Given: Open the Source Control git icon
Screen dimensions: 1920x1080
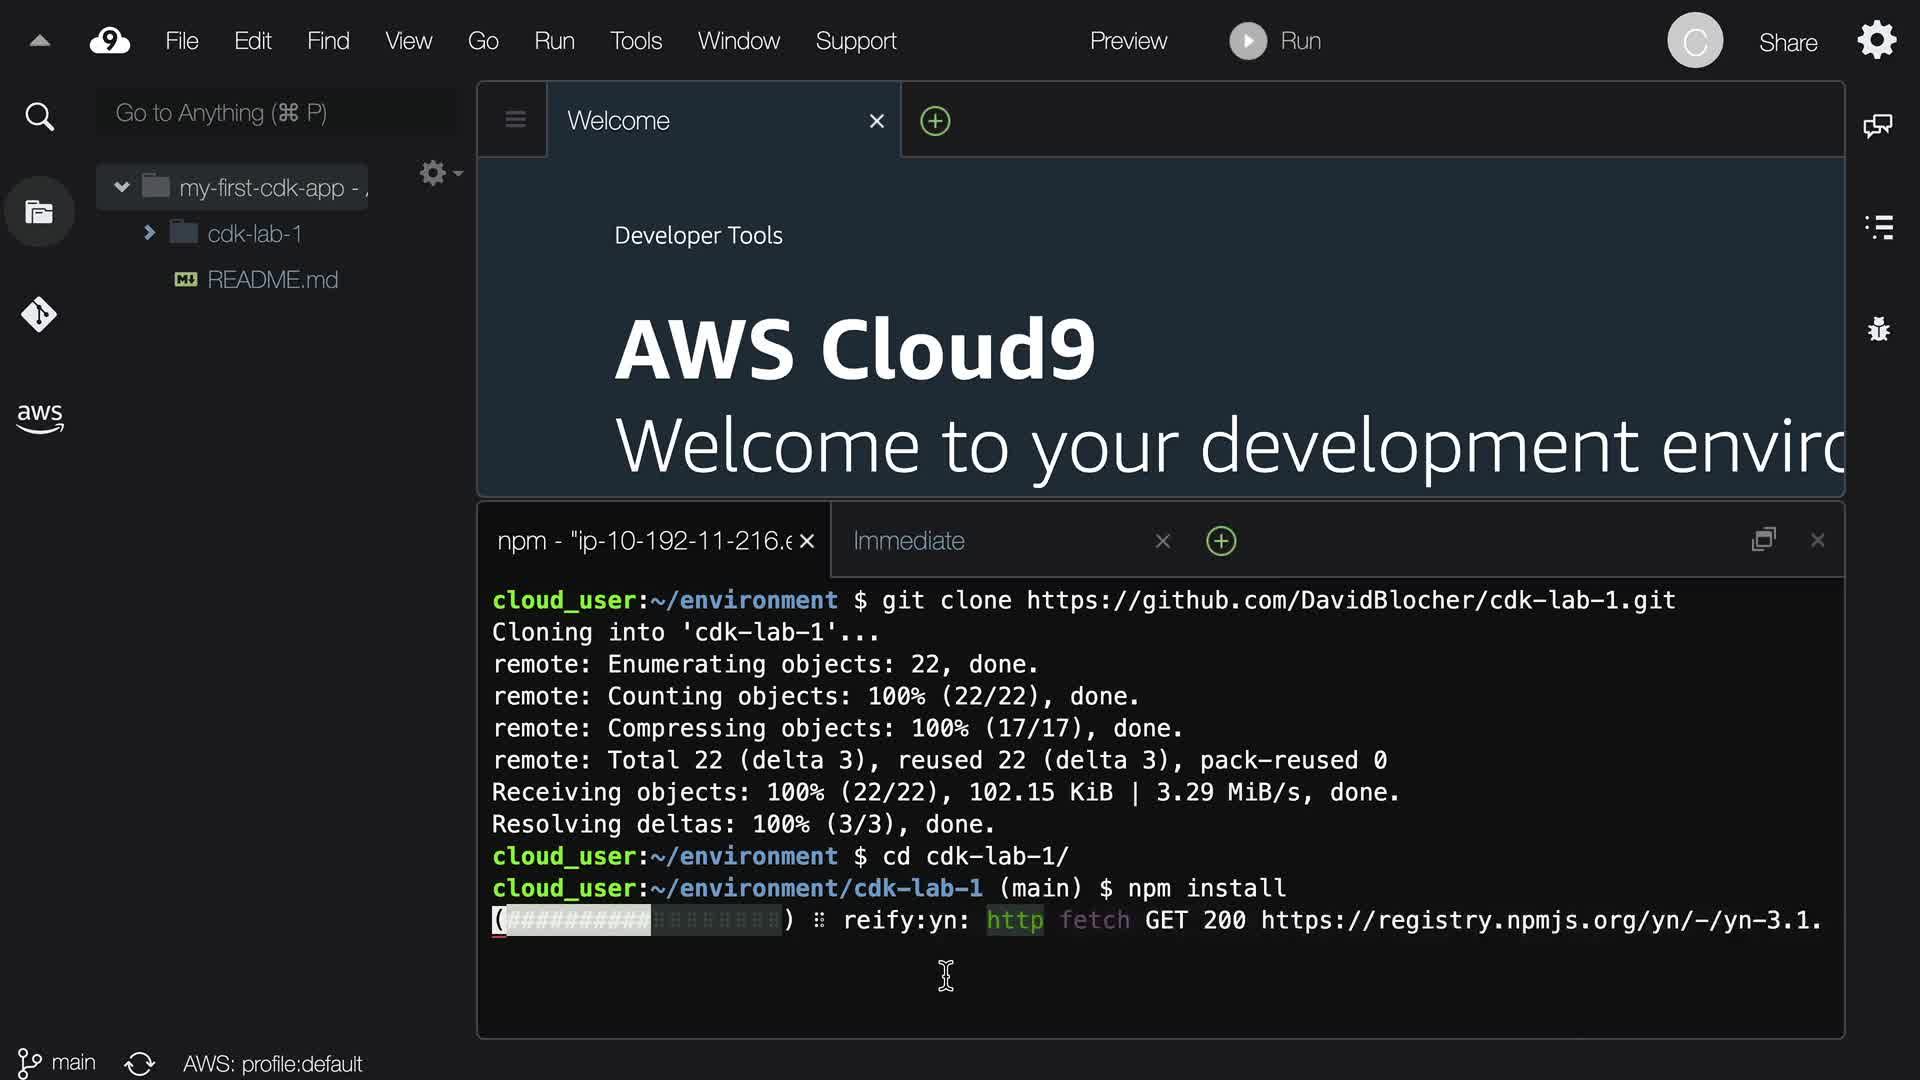Looking at the screenshot, I should click(x=39, y=315).
